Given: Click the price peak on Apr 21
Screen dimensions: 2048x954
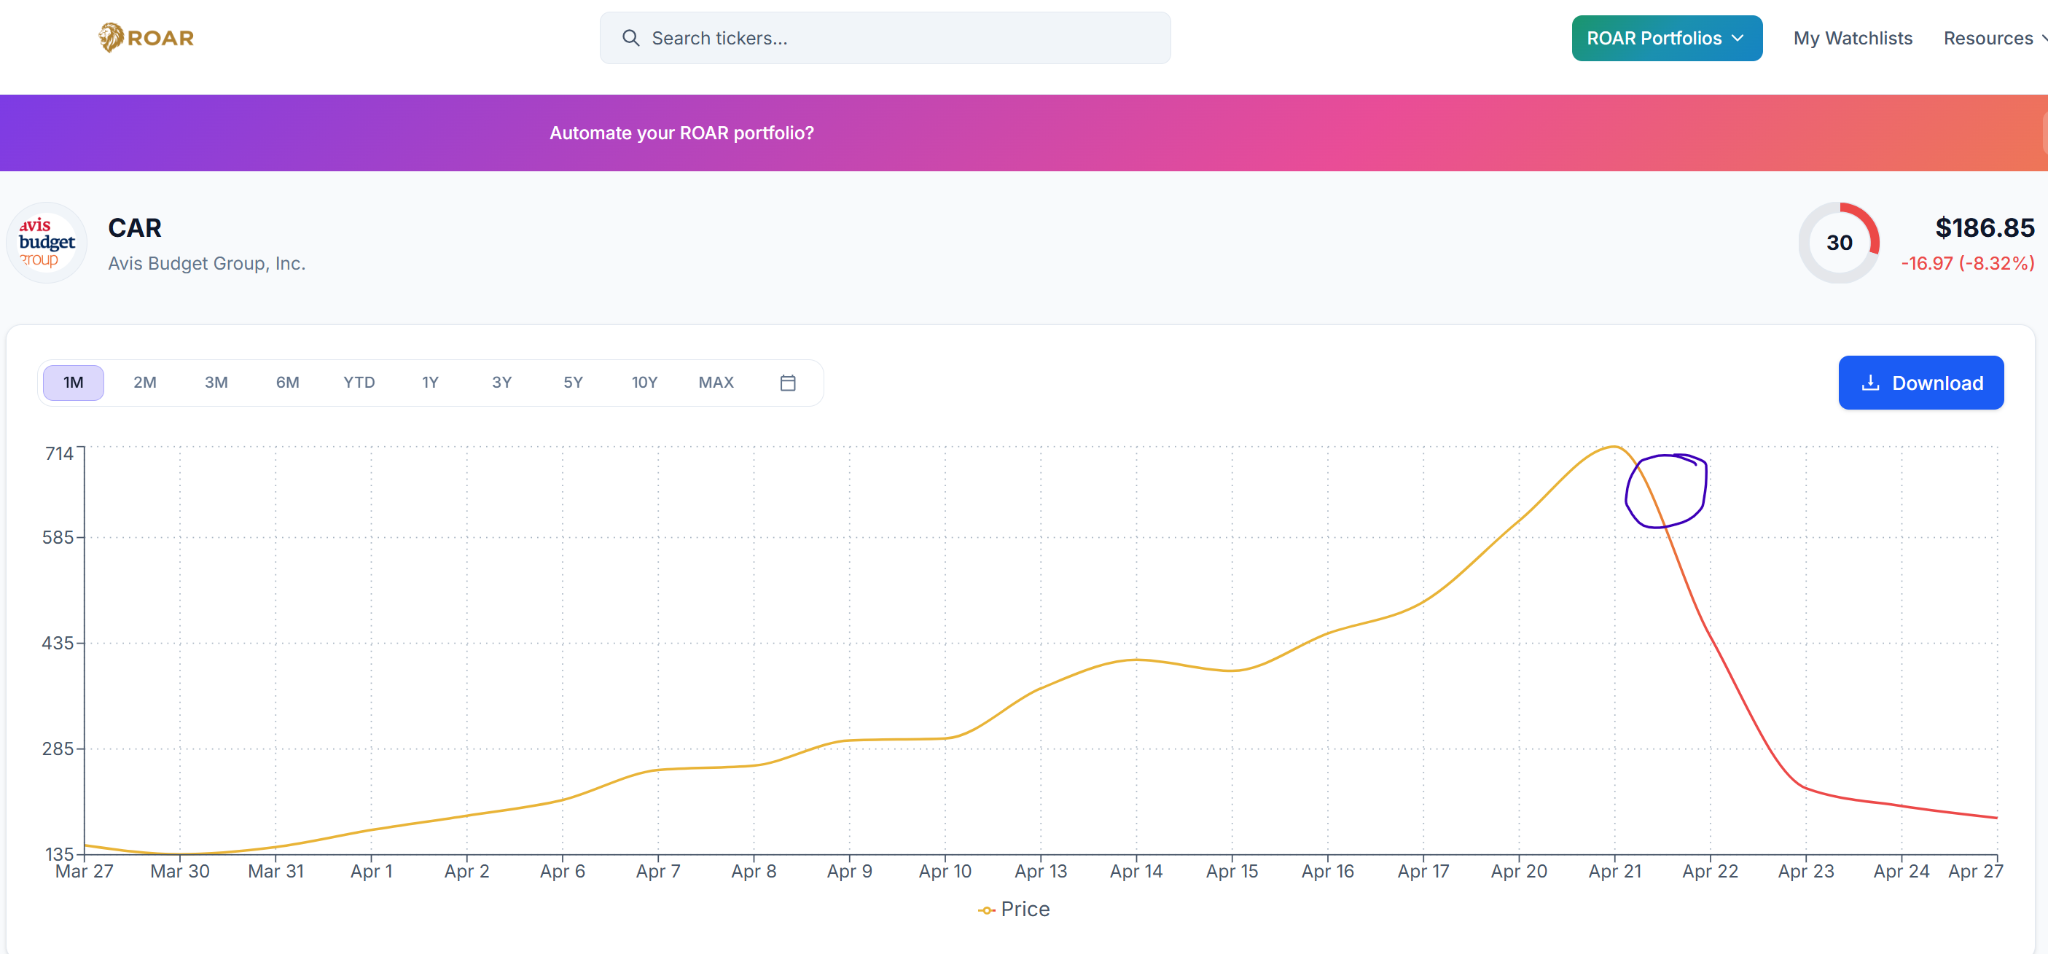Looking at the screenshot, I should [x=1614, y=447].
